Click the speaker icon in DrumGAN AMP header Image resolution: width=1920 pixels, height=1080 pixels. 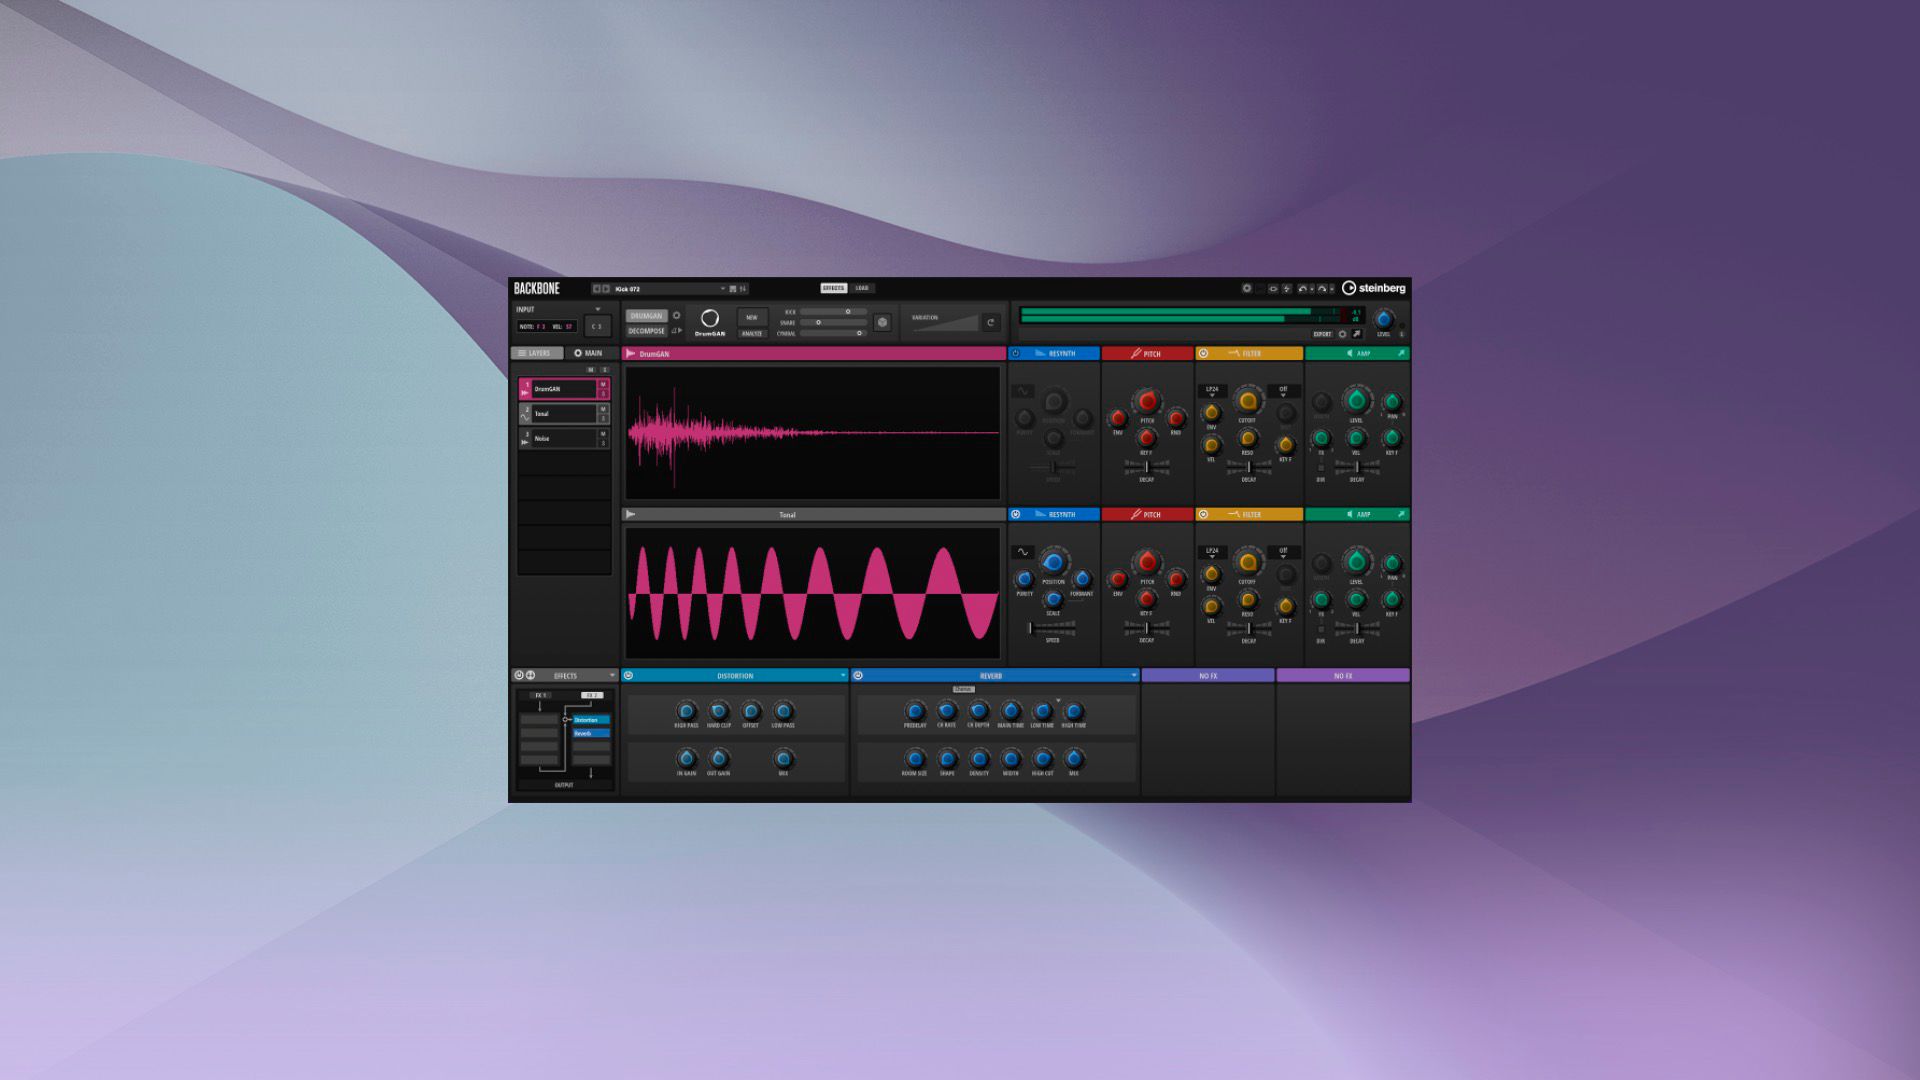click(1350, 354)
